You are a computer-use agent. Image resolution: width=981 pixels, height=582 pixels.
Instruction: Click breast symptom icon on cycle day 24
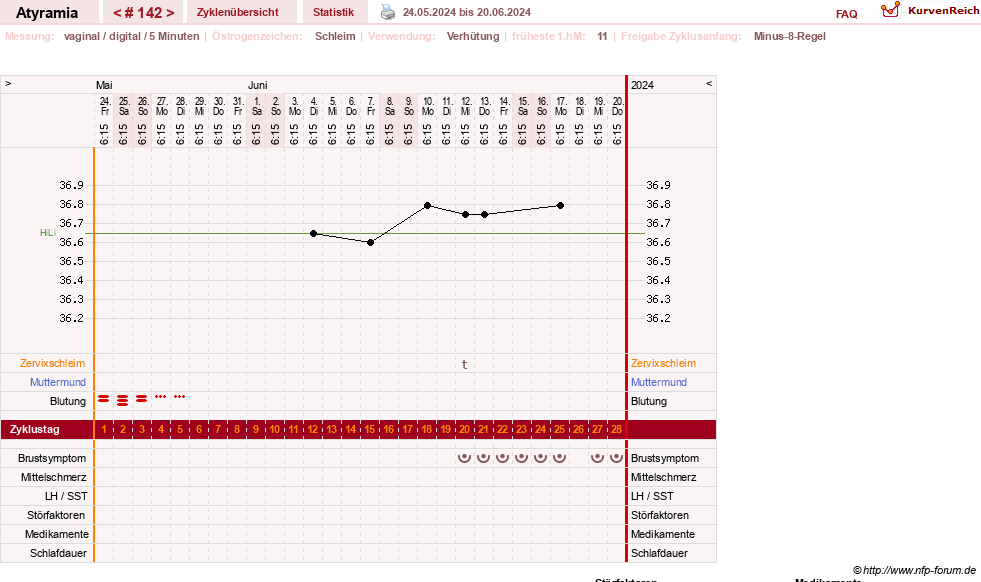coord(540,458)
